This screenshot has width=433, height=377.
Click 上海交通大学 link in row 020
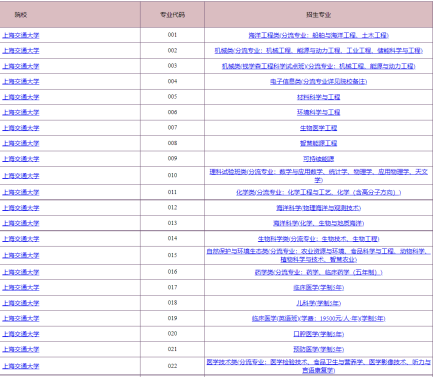pos(21,334)
